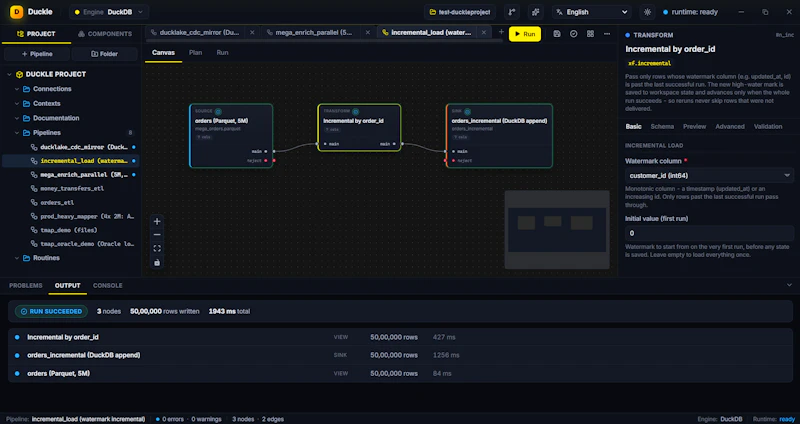Open the Schema tab in properties
Image resolution: width=800 pixels, height=424 pixels.
tap(662, 127)
